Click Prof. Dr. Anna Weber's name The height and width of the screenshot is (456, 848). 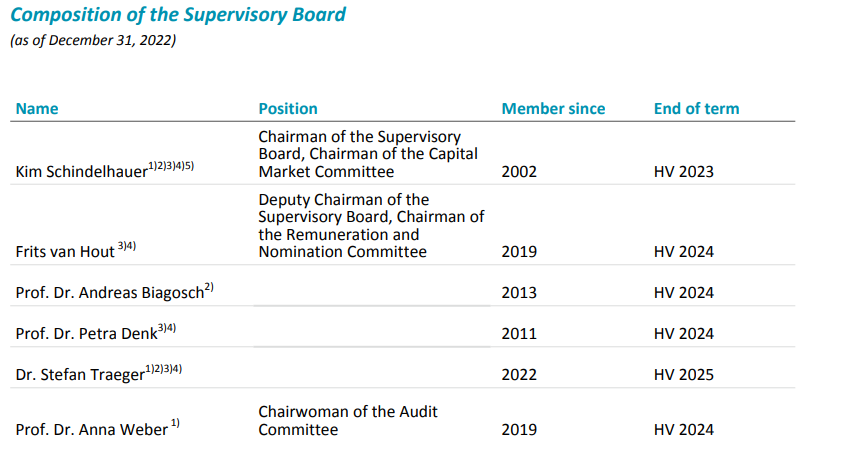[x=90, y=430]
